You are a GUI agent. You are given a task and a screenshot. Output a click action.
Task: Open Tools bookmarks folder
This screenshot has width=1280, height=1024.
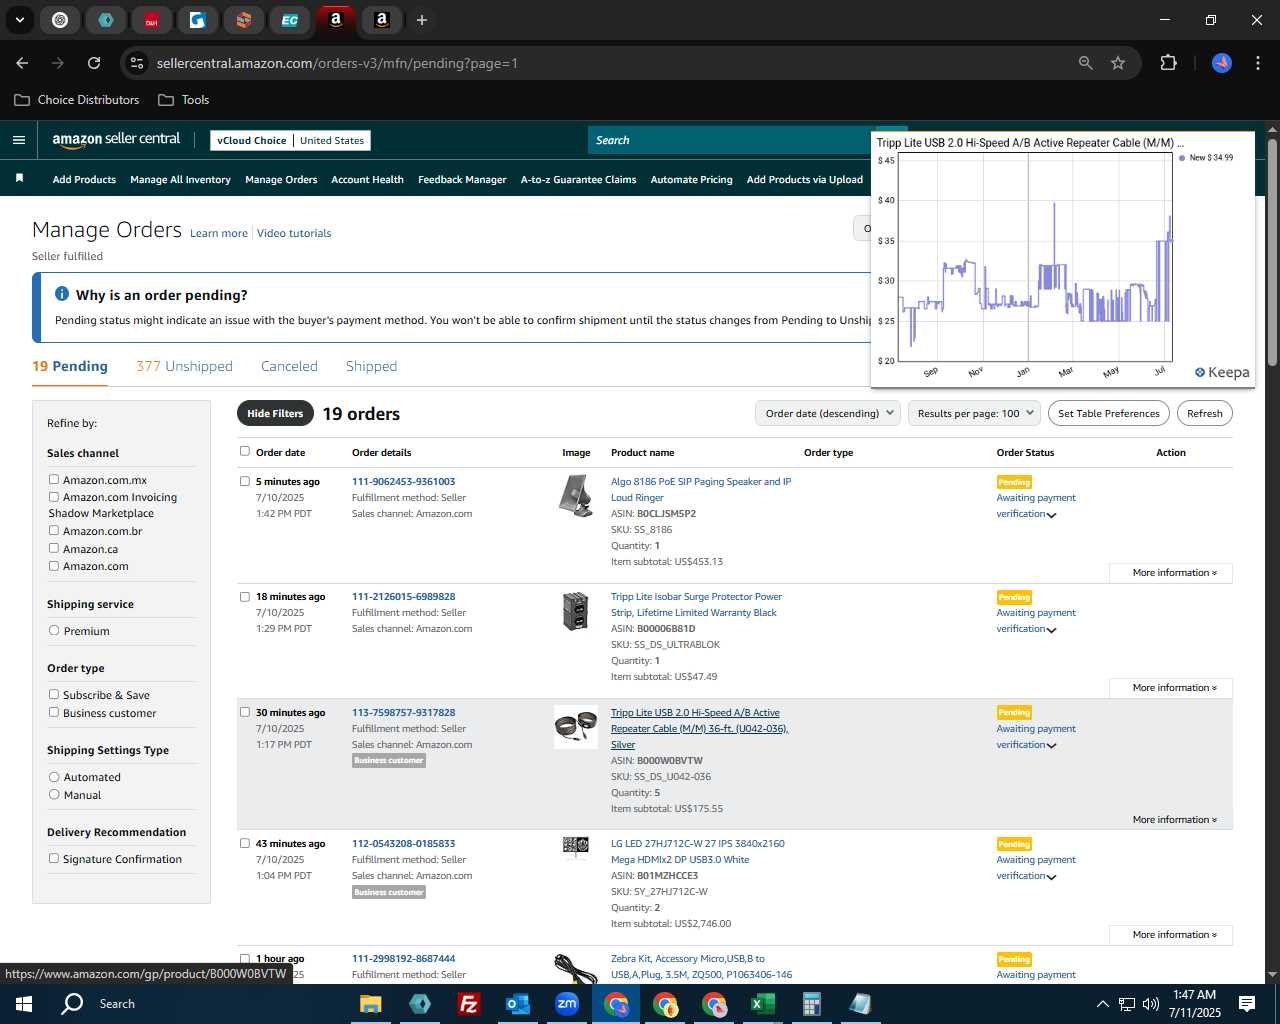[184, 100]
